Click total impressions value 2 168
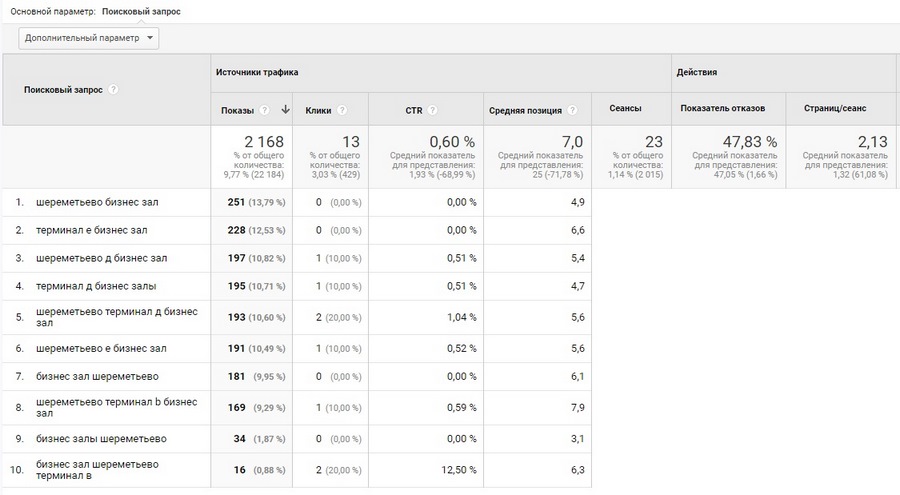Screen dimensions: 900x495 pos(263,141)
